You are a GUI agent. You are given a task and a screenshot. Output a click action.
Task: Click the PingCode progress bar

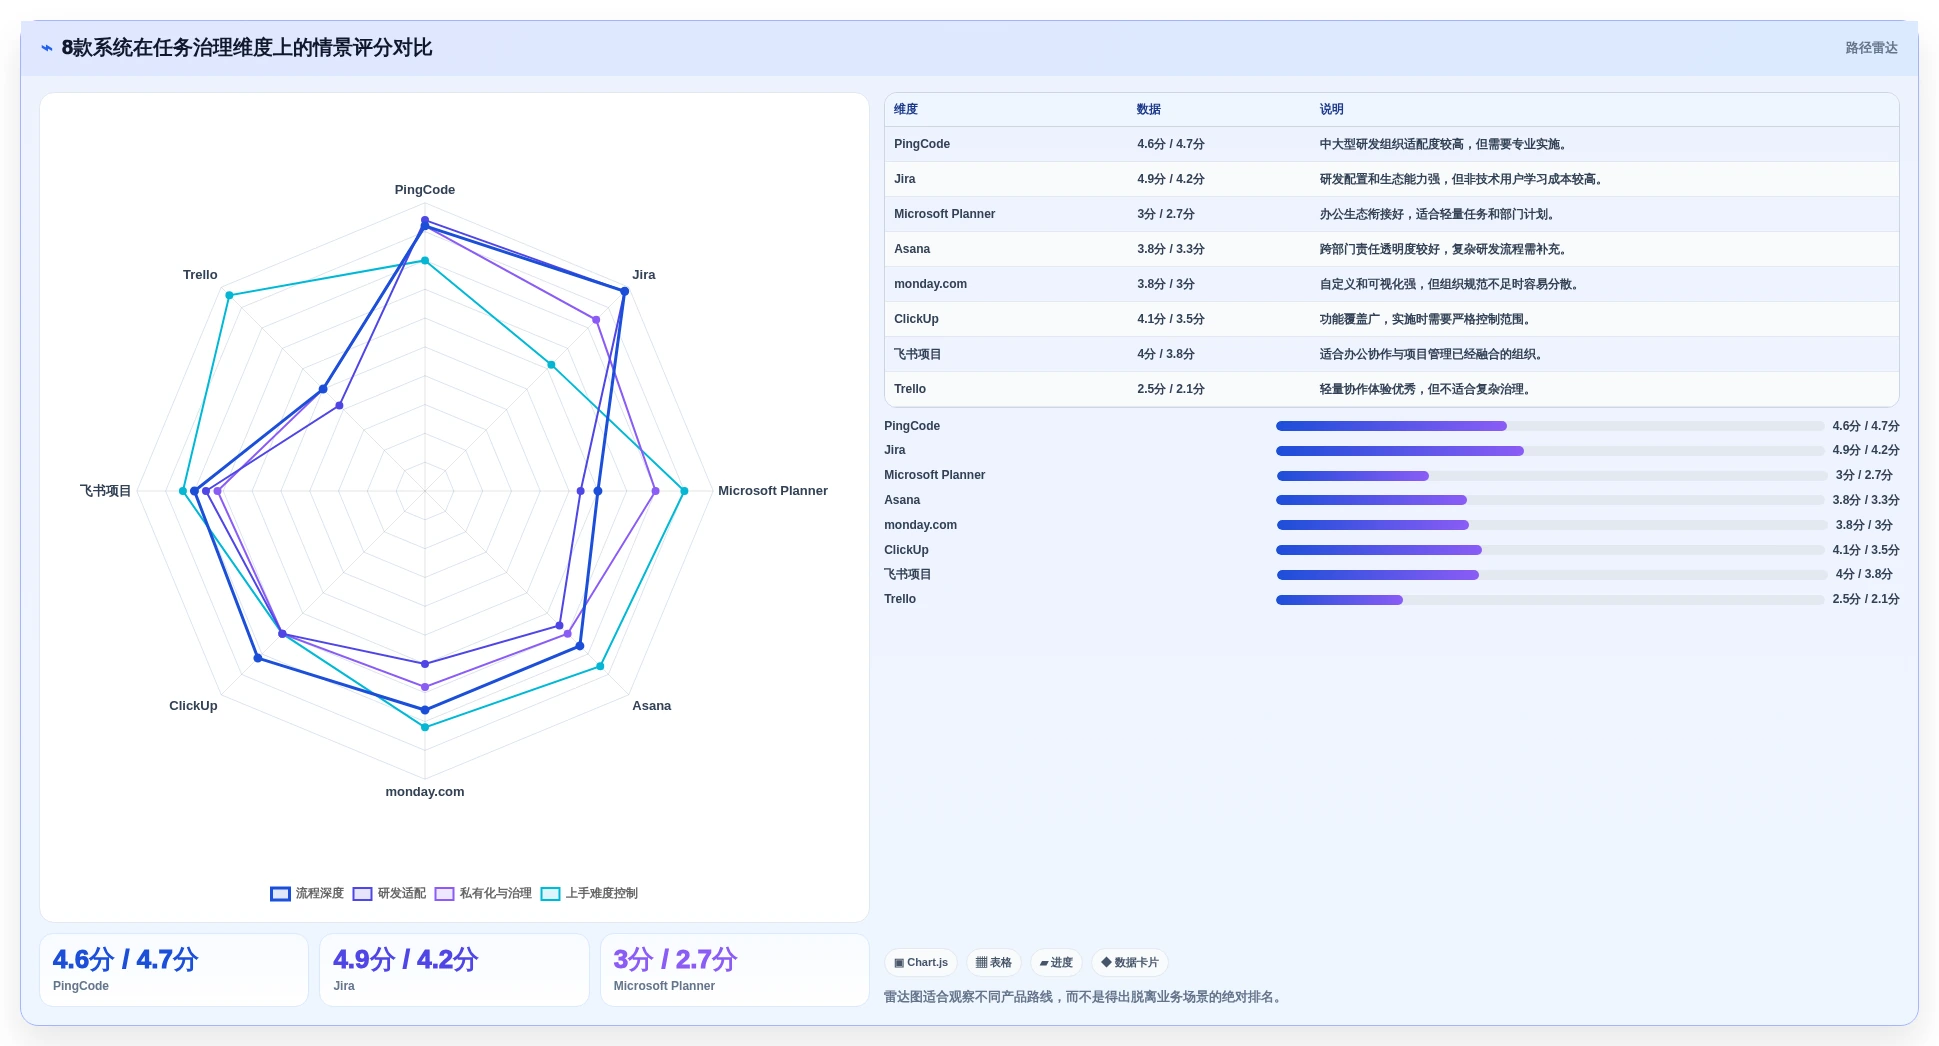coord(1549,426)
